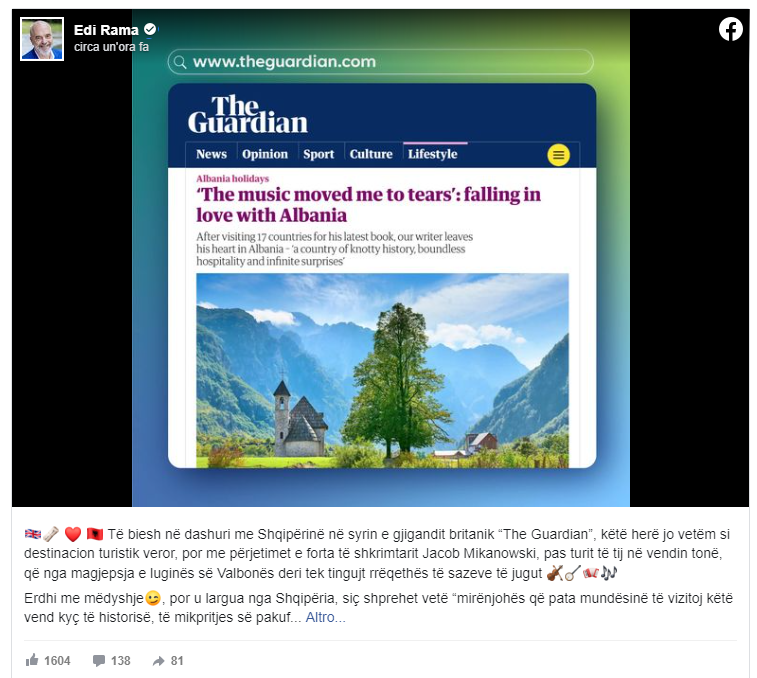Open the Culture tab
This screenshot has height=678, width=757.
[x=371, y=154]
